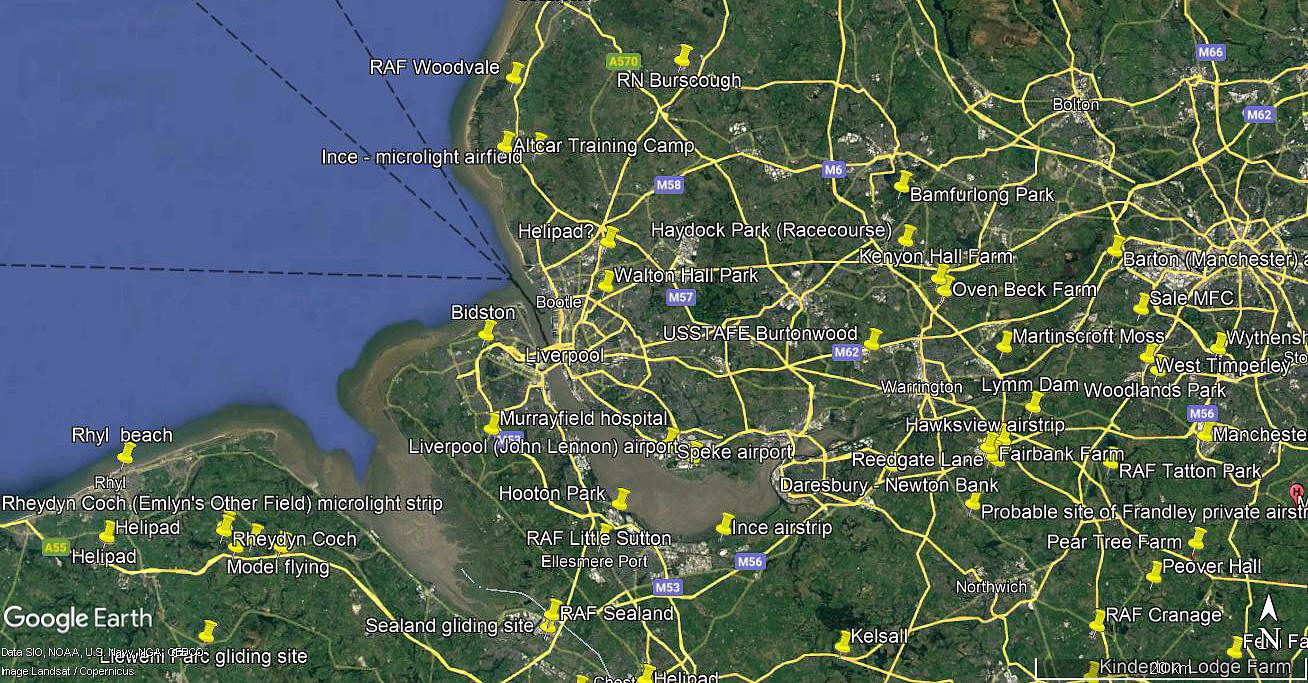Select the RN Burscough pushpin marker
This screenshot has height=683, width=1308.
[x=683, y=56]
